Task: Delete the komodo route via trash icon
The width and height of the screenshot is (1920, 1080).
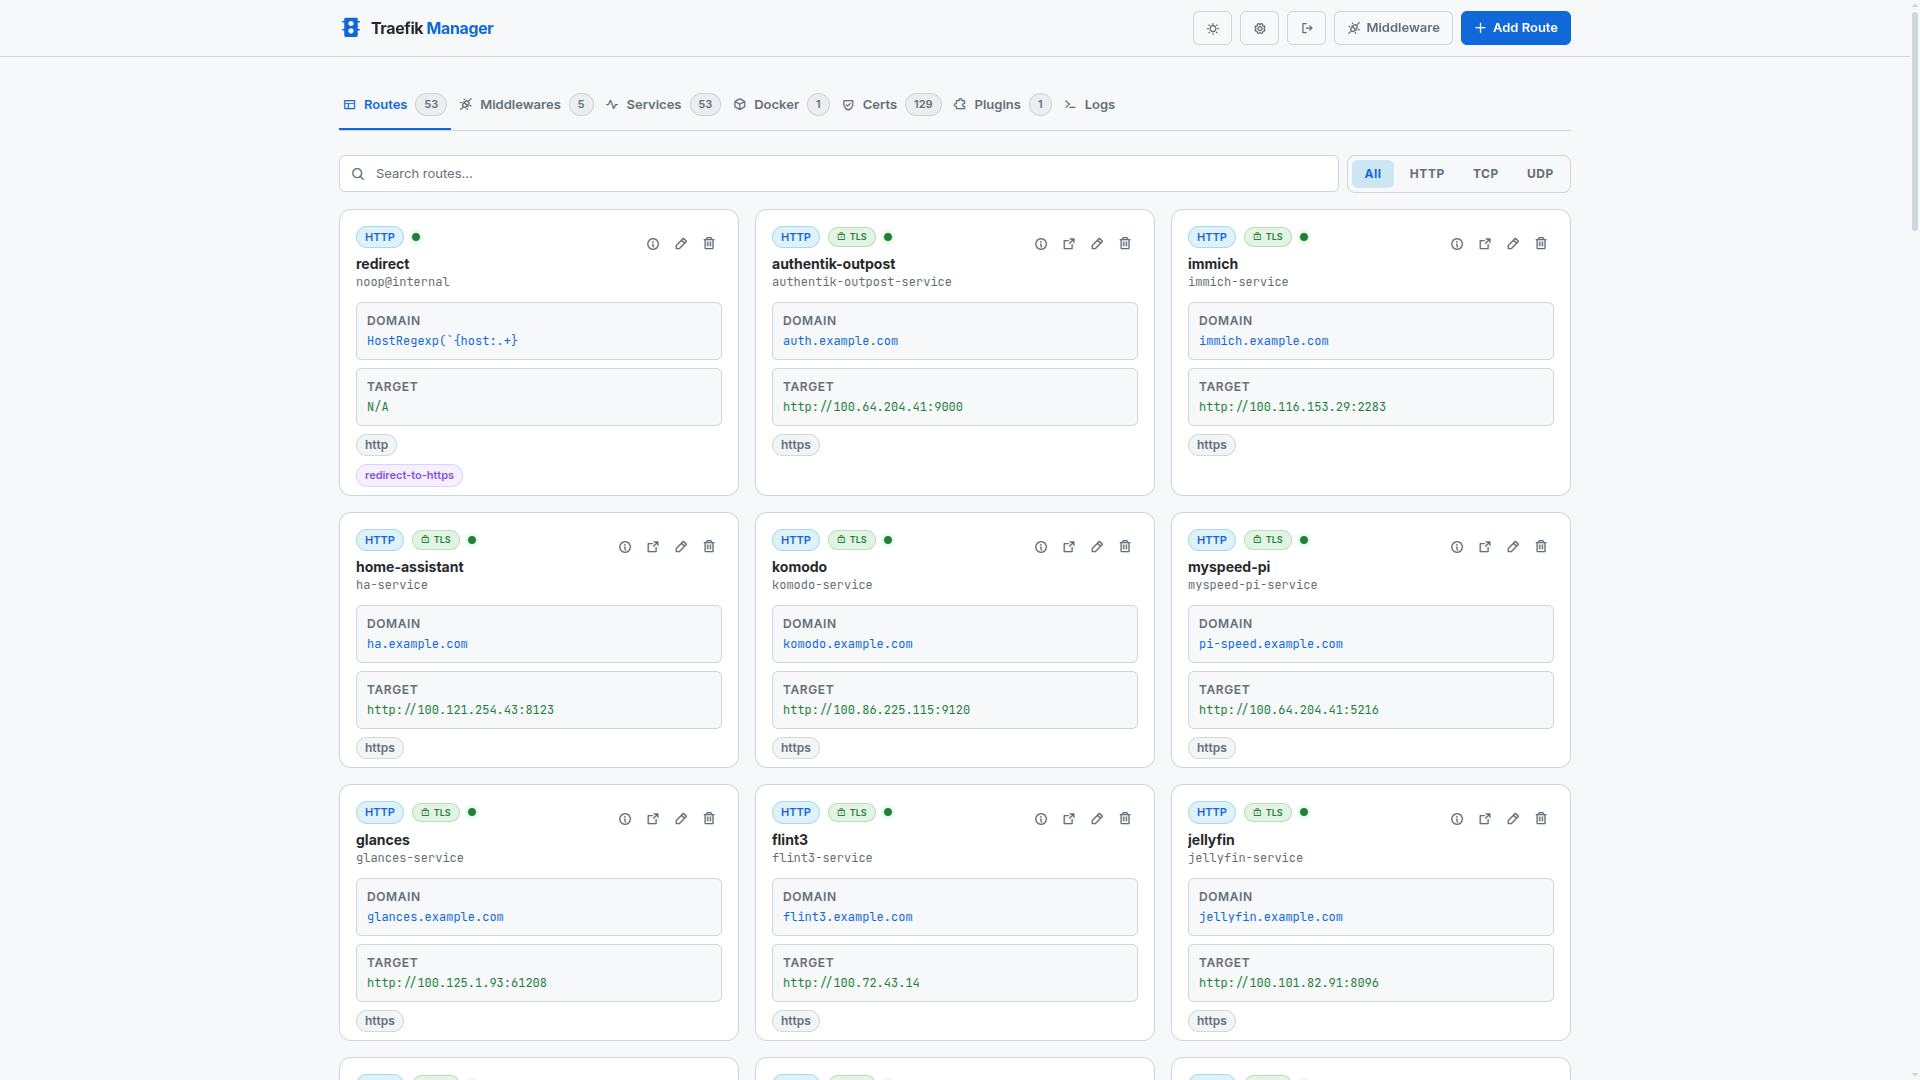Action: pyautogui.click(x=1125, y=546)
